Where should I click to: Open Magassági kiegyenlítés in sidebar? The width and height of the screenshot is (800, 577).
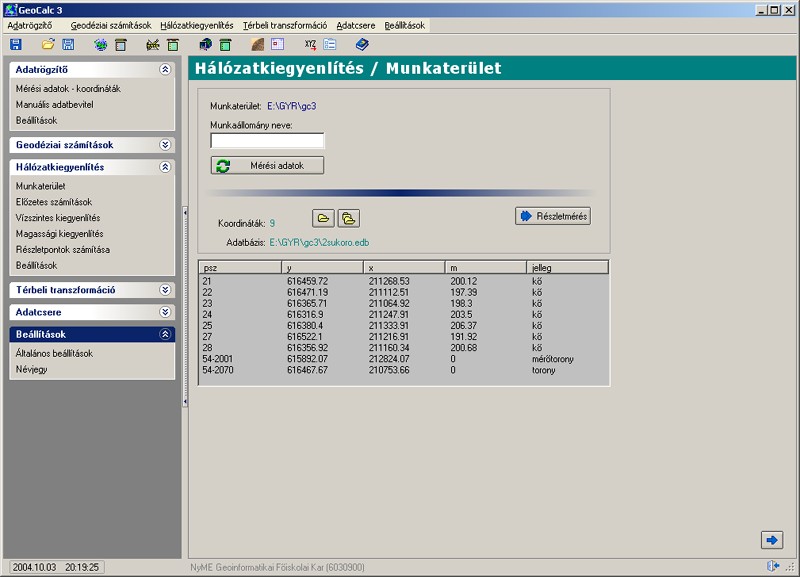click(x=60, y=234)
